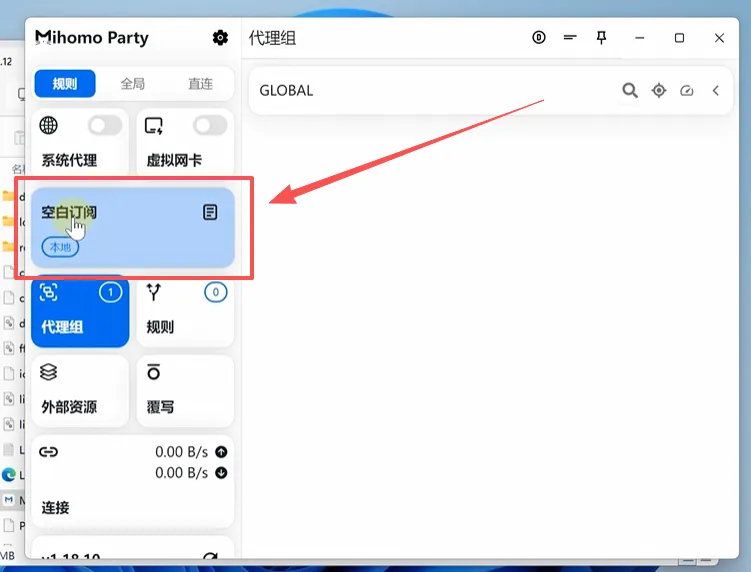Toggle the 系统代理 switch

click(x=105, y=126)
